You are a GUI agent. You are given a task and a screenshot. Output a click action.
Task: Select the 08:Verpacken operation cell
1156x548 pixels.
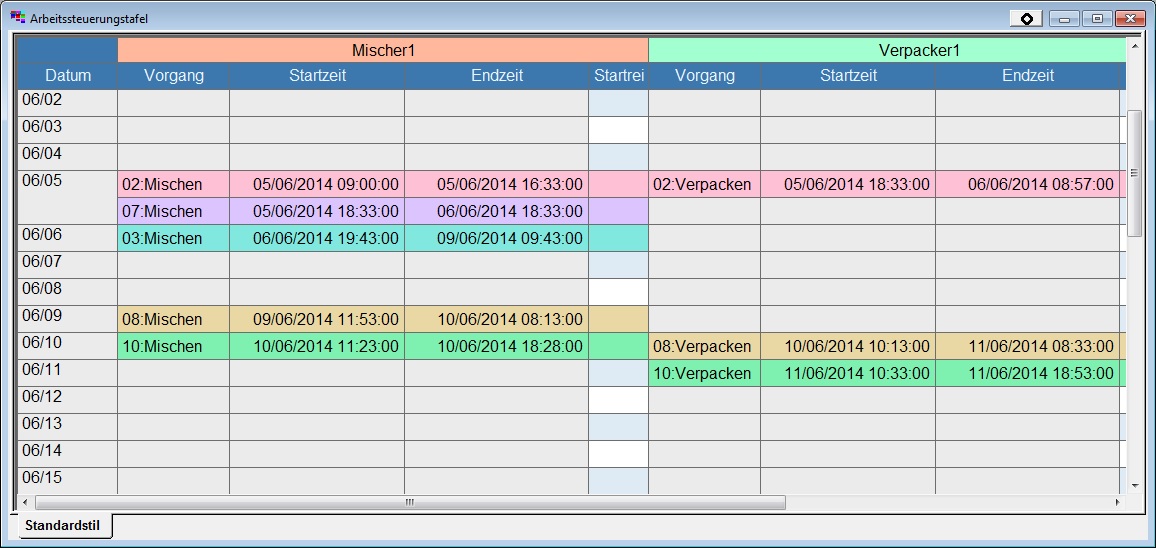(704, 346)
